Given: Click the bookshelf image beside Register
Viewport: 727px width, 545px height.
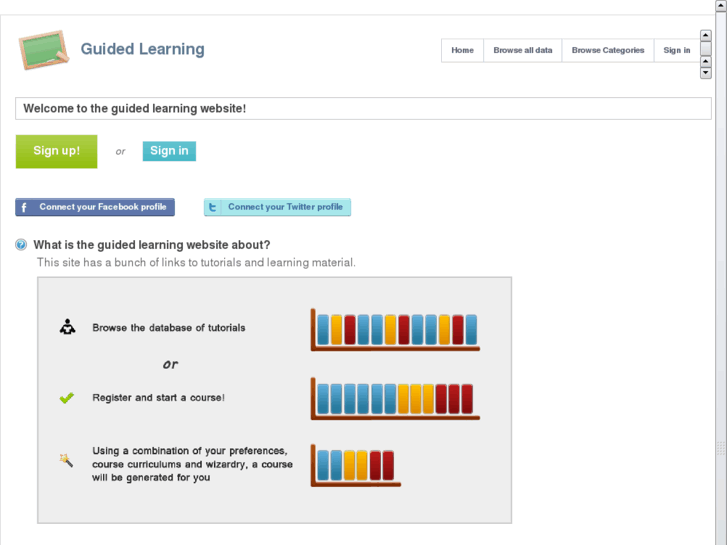Looking at the screenshot, I should (395, 399).
